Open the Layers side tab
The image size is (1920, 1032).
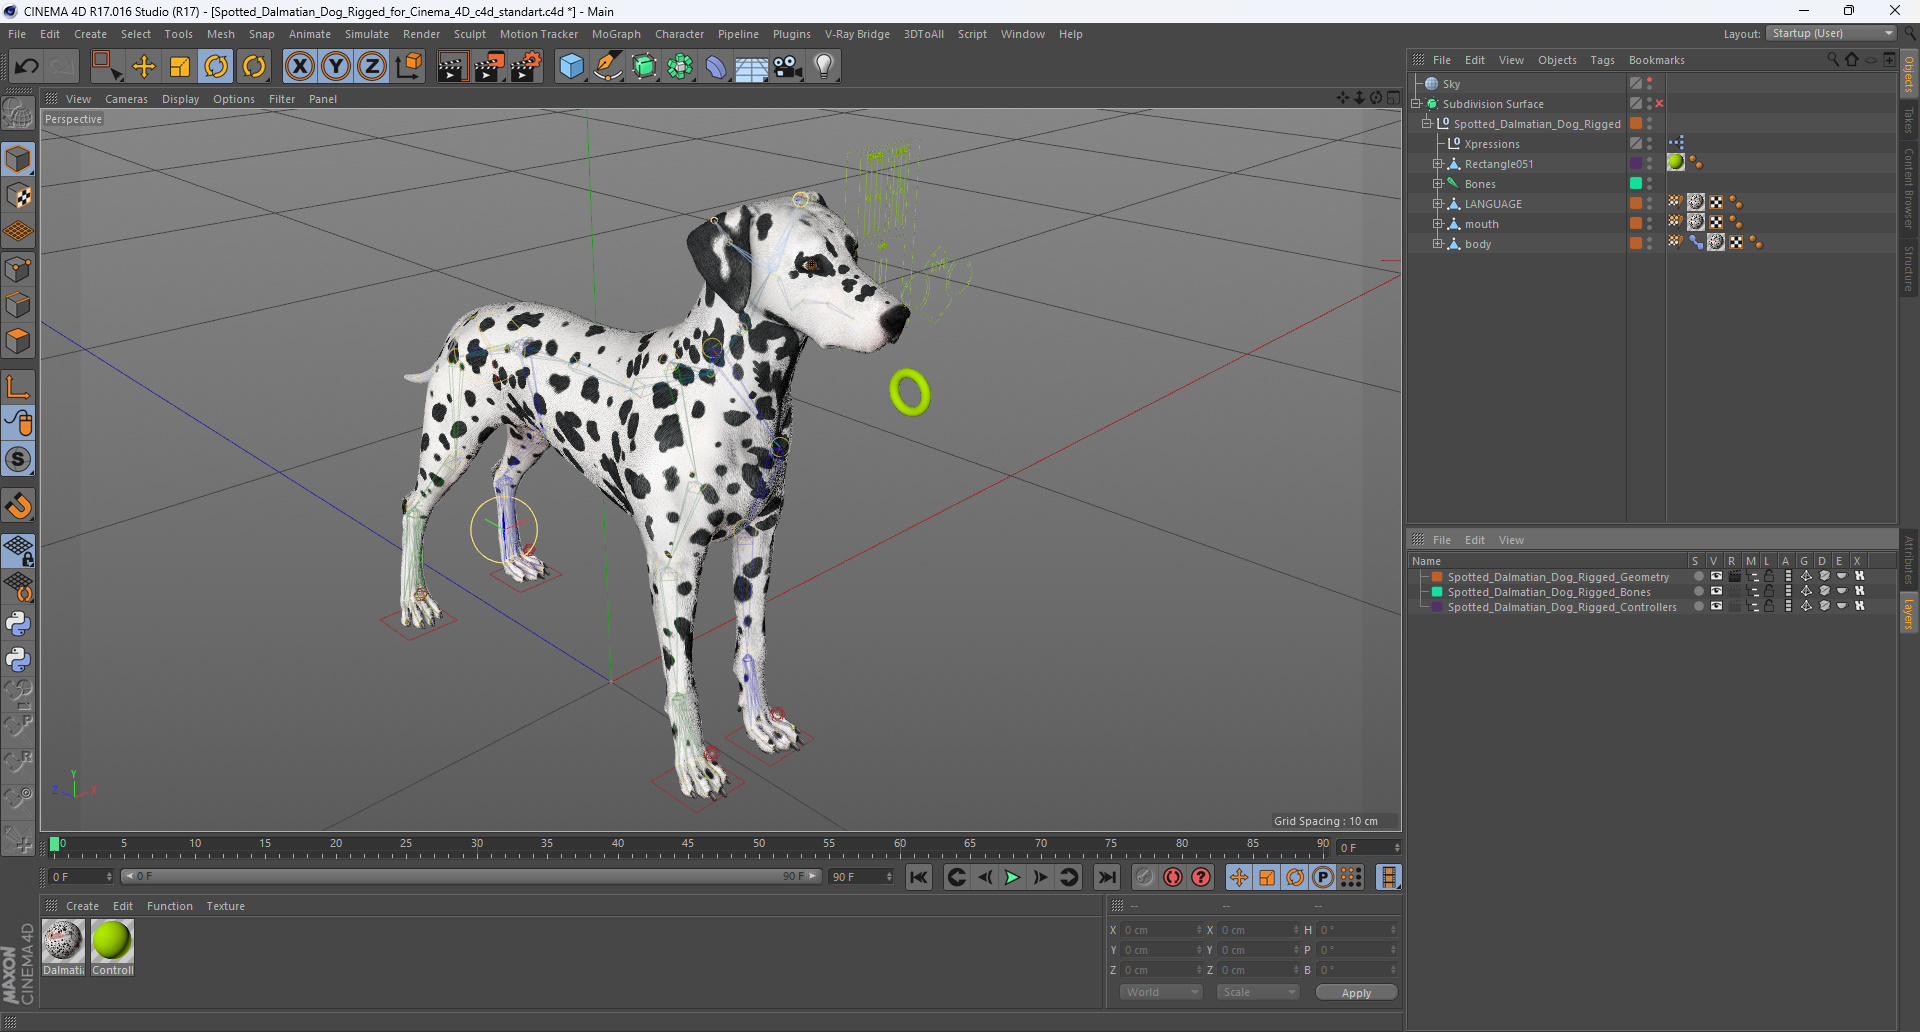(x=1908, y=613)
